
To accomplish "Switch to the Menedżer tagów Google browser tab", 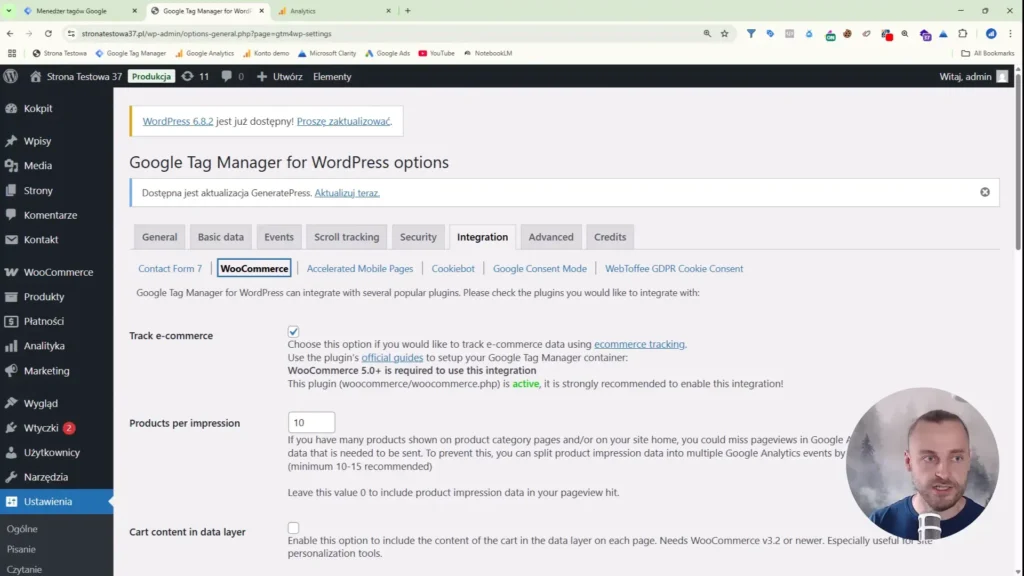I will 80,10.
